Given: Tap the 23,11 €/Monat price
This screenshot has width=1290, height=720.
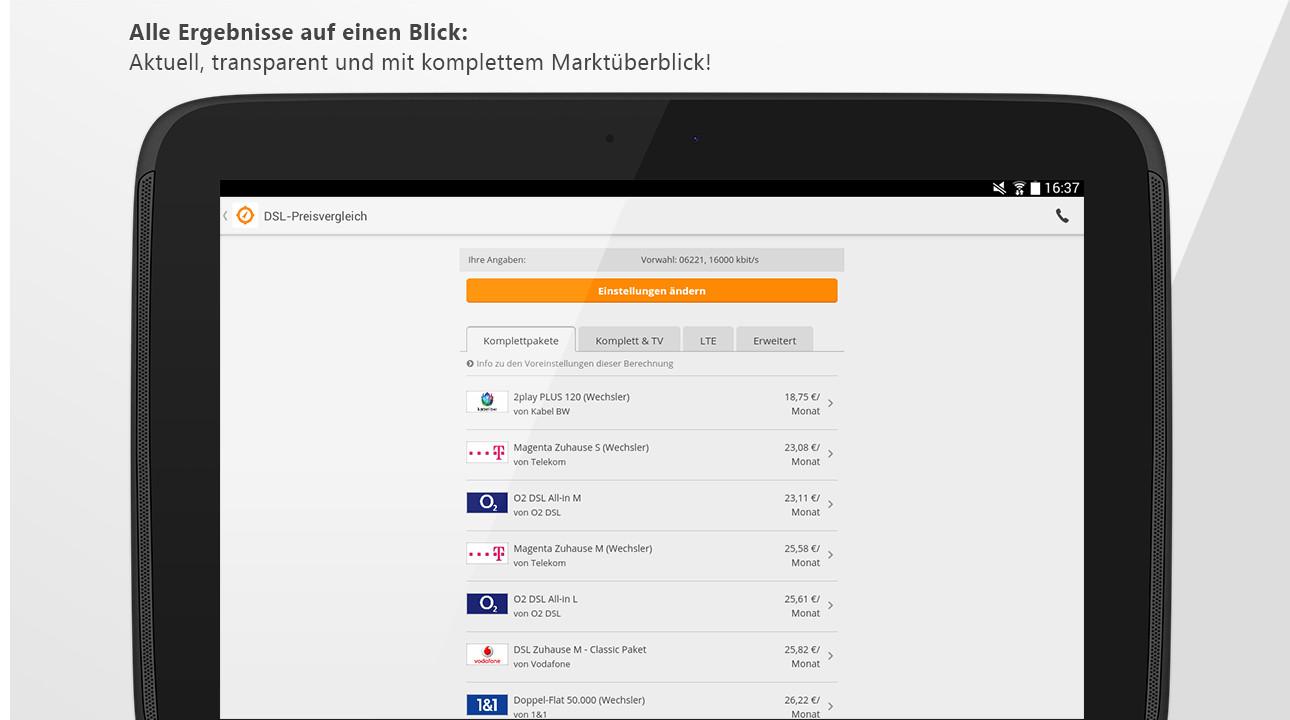Looking at the screenshot, I should (802, 505).
